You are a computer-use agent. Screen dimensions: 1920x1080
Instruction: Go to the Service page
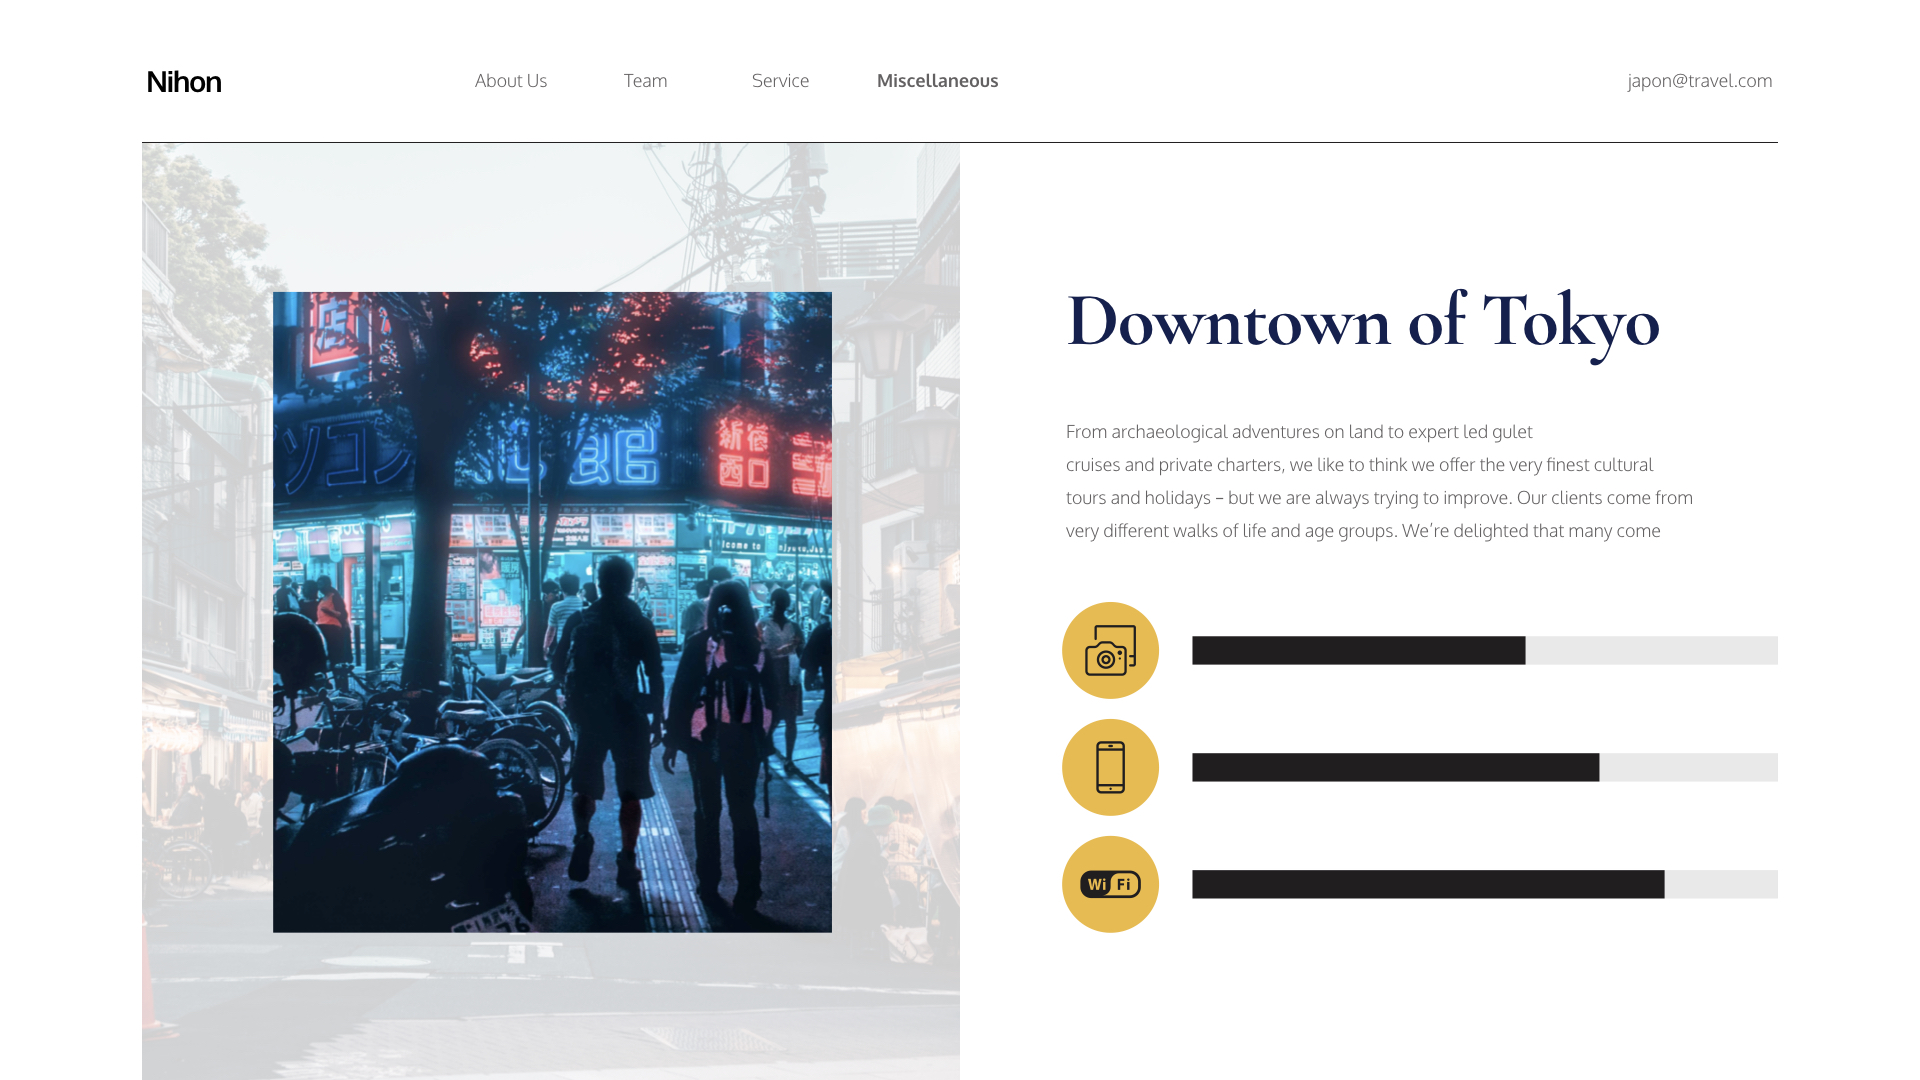780,81
